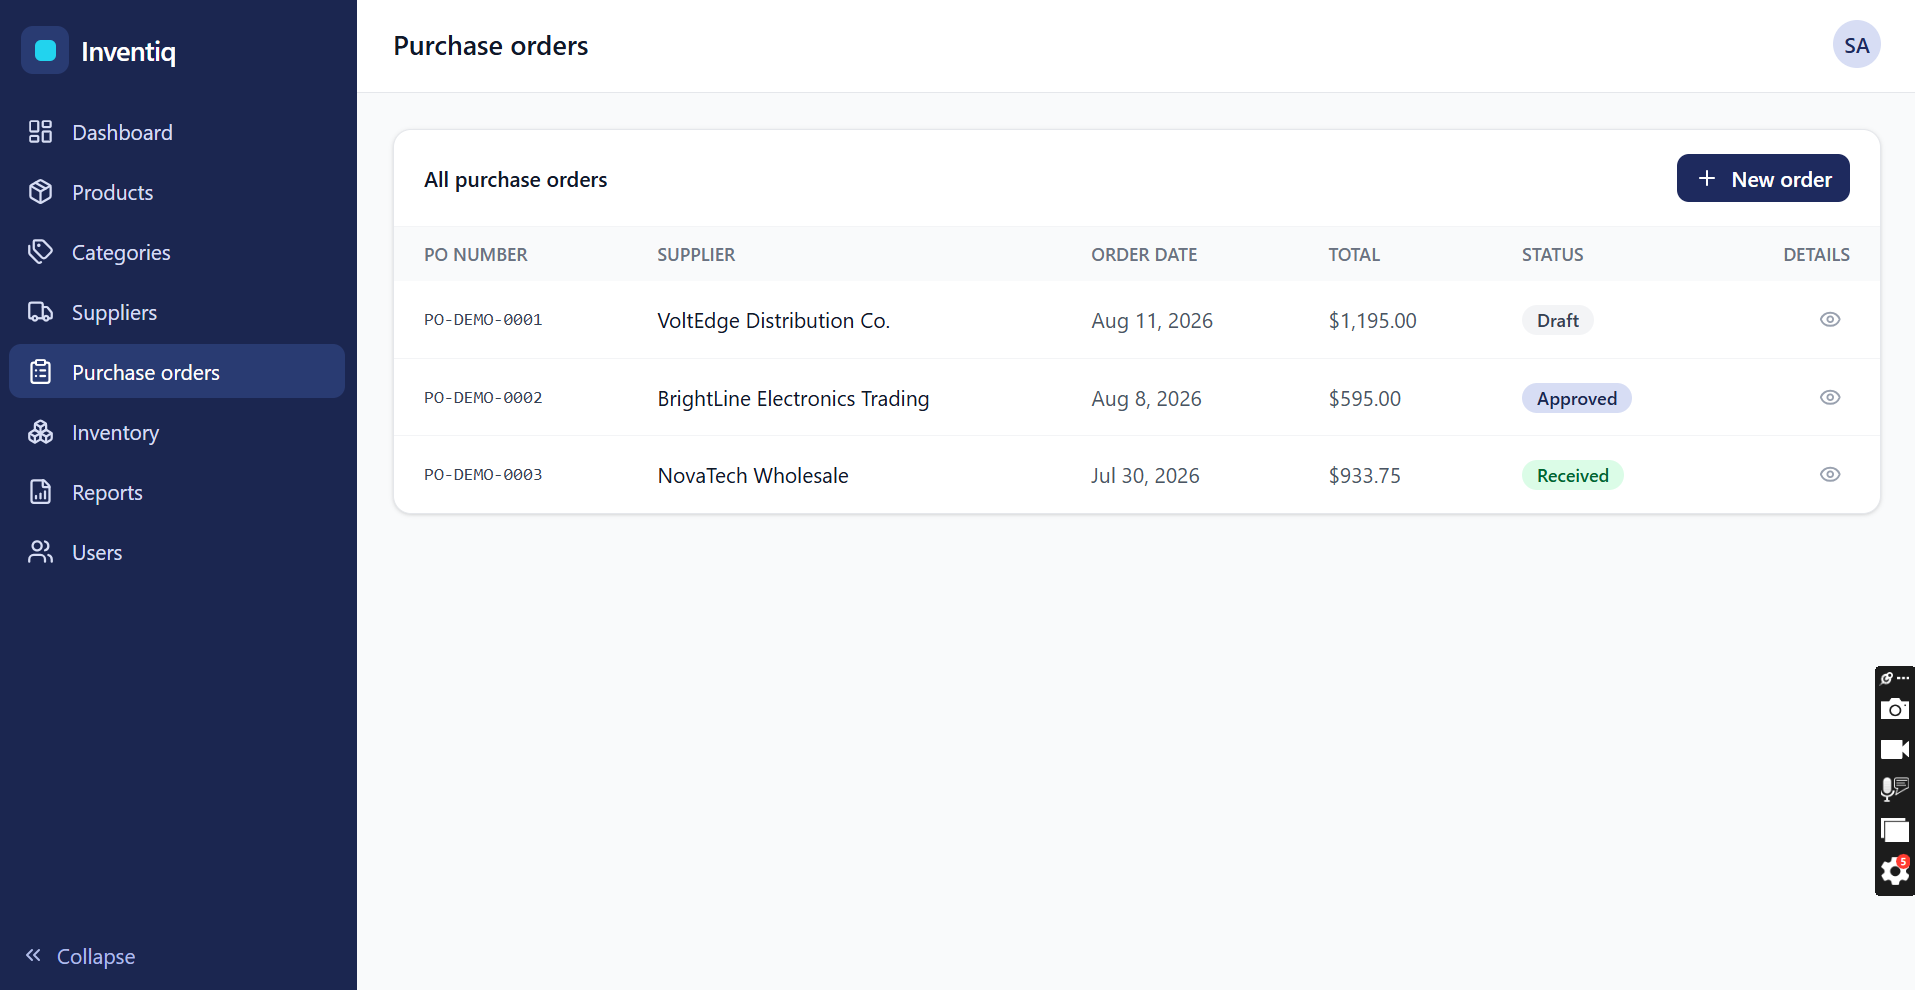Collapse the sidebar
The image size is (1915, 990).
[x=80, y=956]
